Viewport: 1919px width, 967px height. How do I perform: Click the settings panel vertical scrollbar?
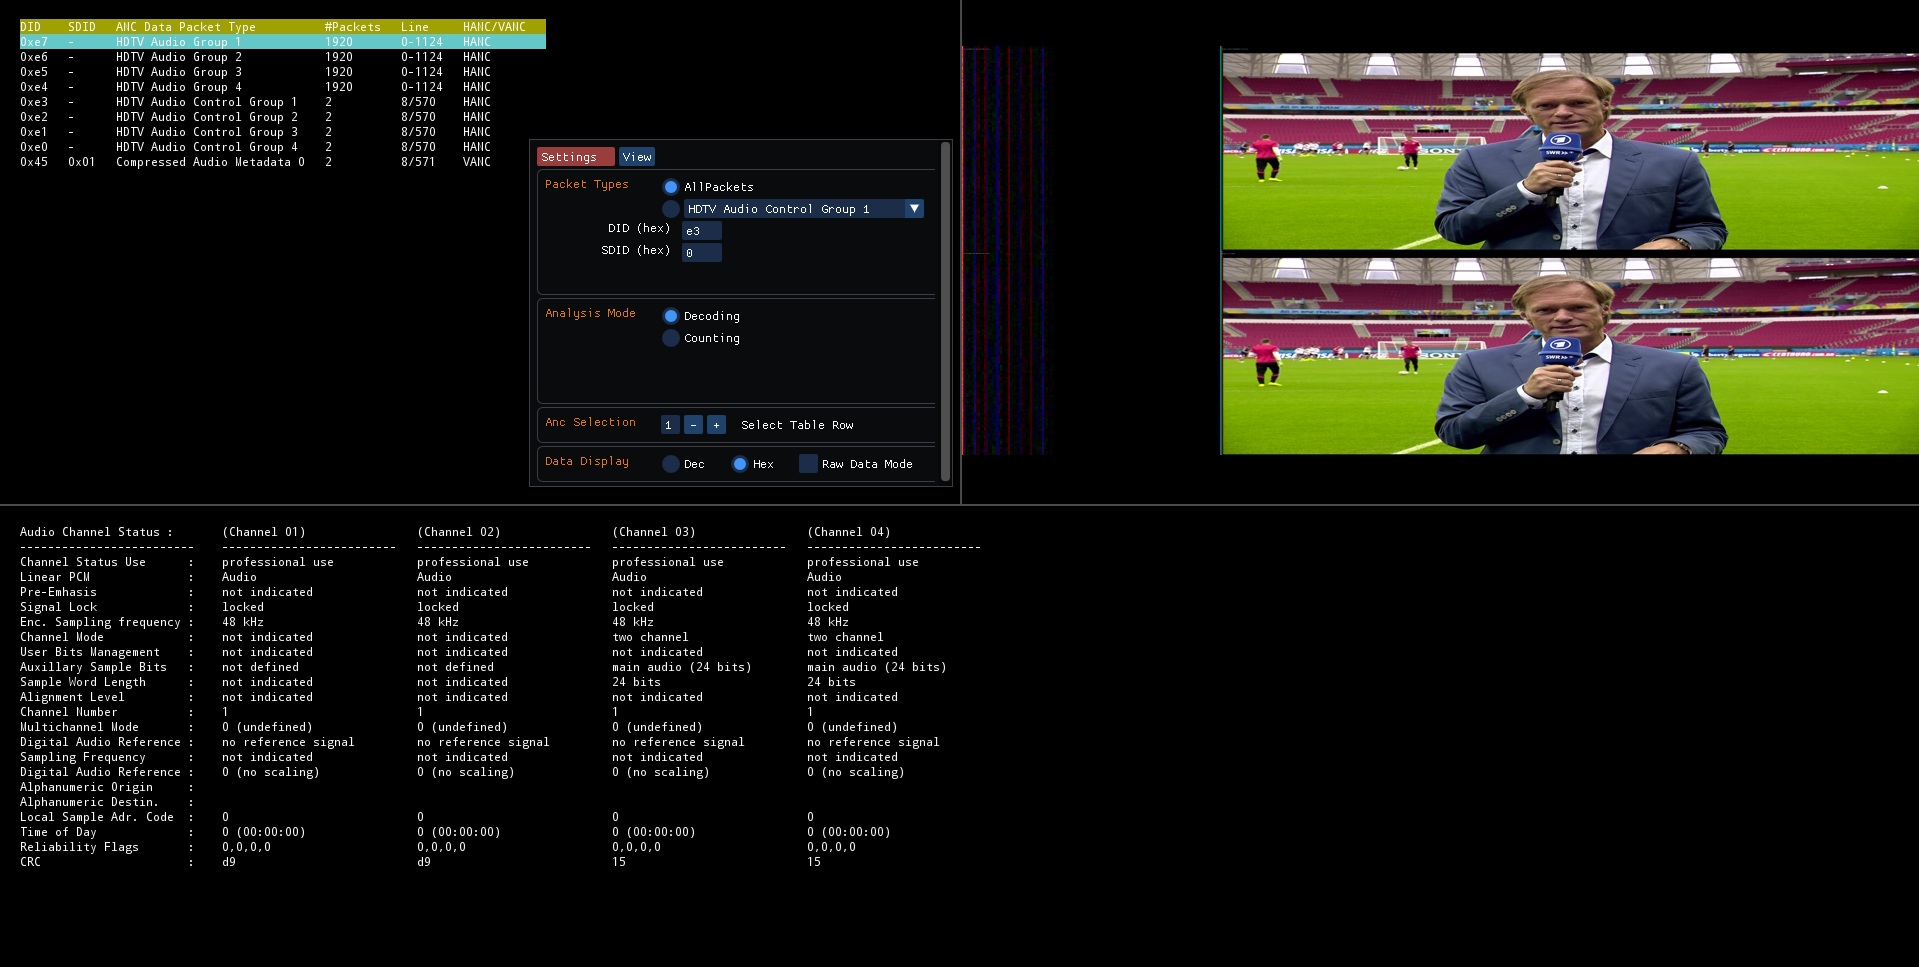click(x=945, y=312)
